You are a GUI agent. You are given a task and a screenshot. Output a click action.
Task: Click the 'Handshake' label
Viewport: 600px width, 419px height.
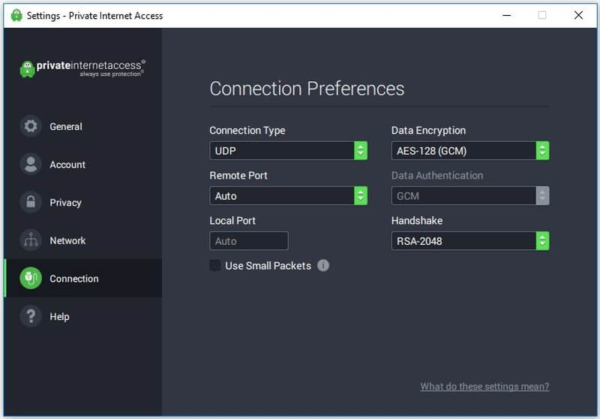click(x=417, y=220)
